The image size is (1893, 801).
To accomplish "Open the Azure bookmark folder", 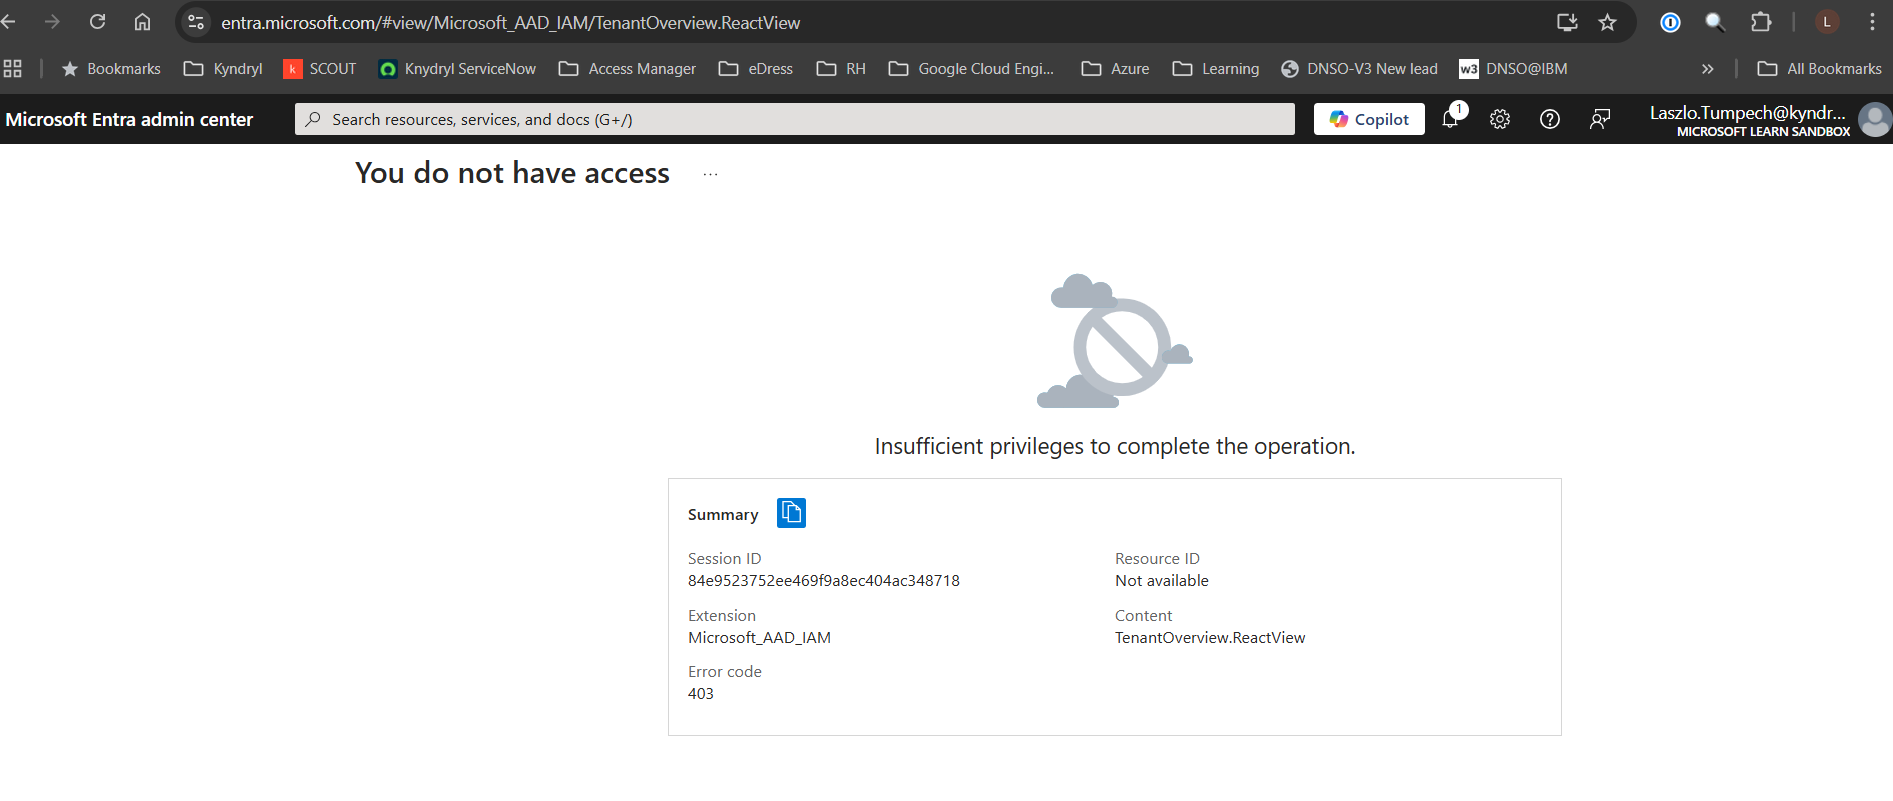I will (x=1115, y=68).
